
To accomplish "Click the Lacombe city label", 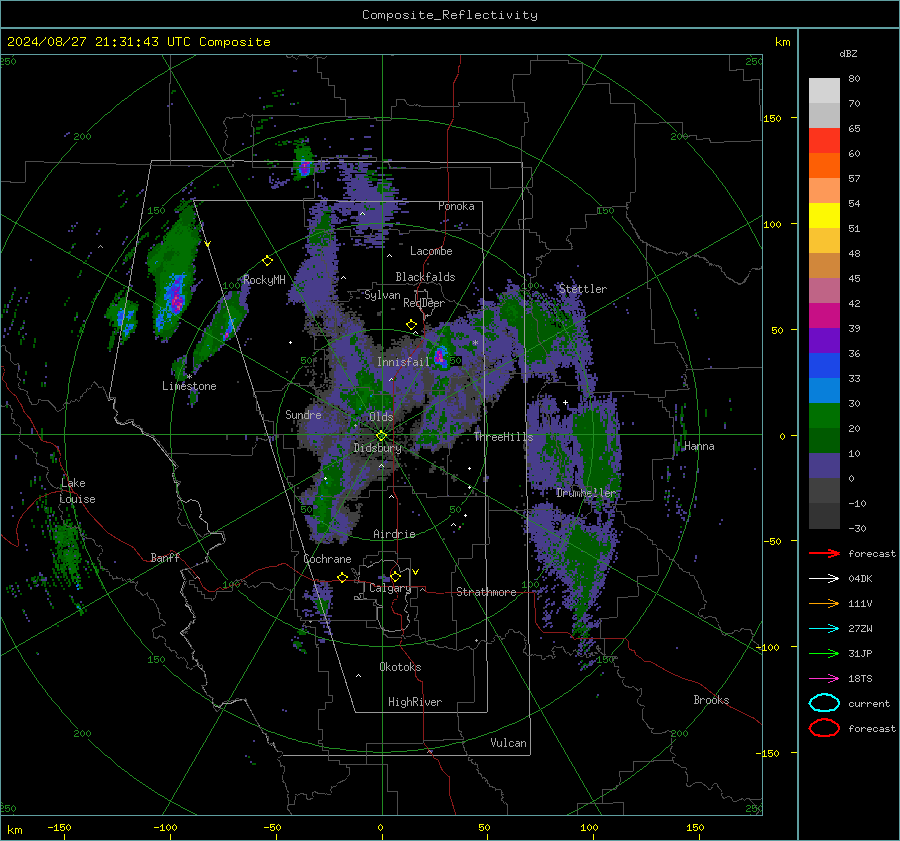I will tap(431, 251).
